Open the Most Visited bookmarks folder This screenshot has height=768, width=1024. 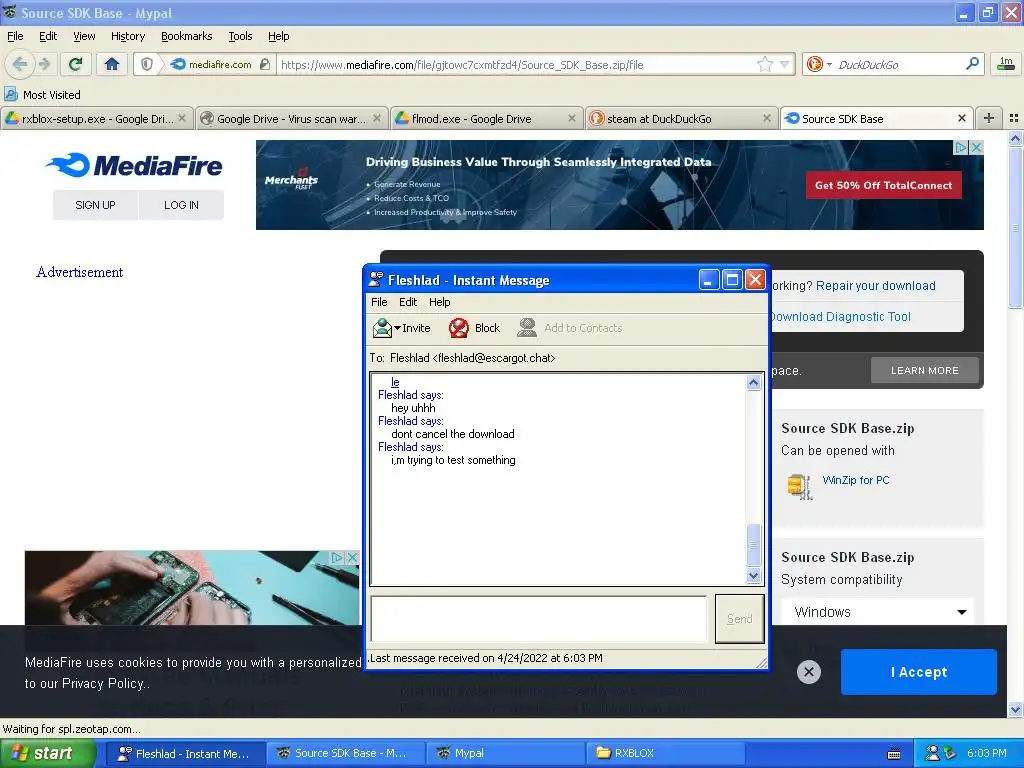(43, 95)
